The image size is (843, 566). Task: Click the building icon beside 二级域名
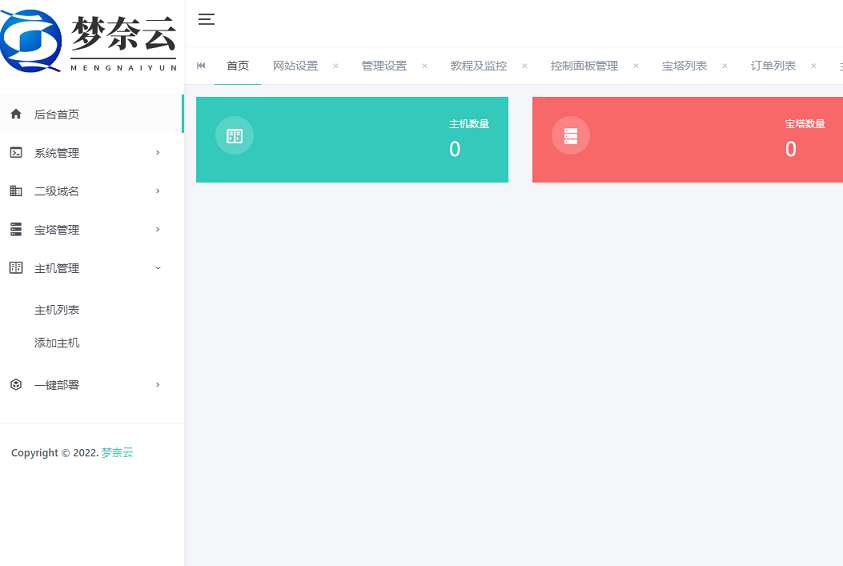16,191
